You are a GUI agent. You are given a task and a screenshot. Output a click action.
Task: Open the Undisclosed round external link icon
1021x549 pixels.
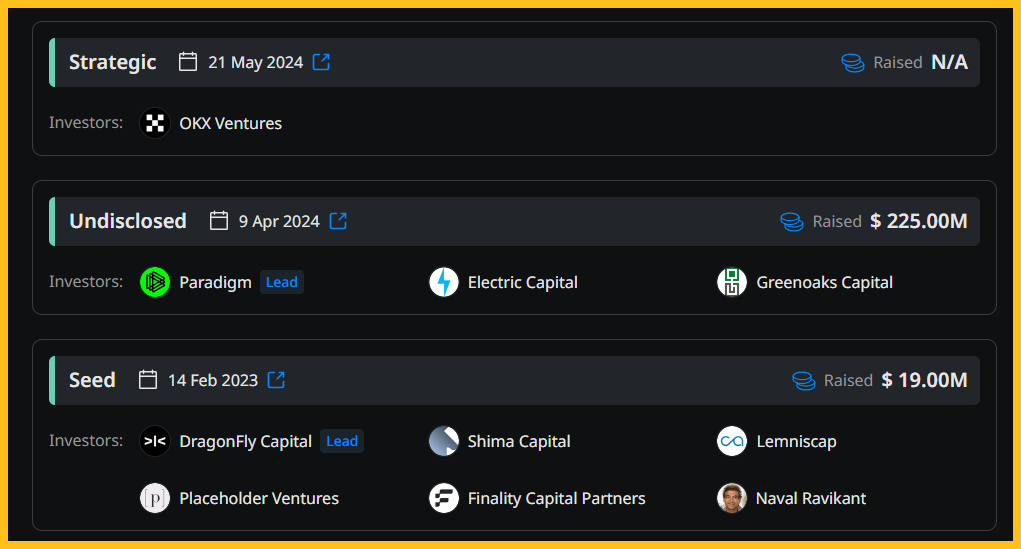[338, 221]
